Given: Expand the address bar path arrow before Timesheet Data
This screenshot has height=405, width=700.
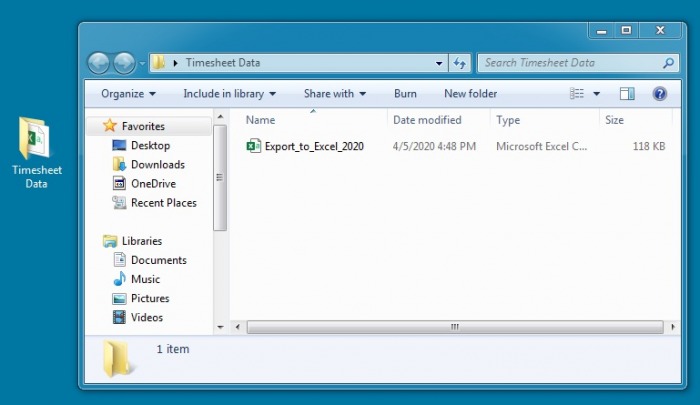Looking at the screenshot, I should 175,63.
